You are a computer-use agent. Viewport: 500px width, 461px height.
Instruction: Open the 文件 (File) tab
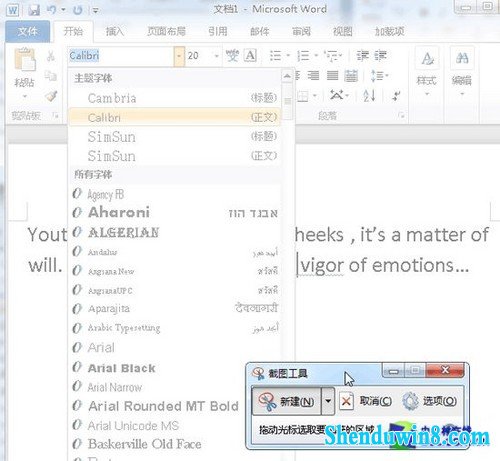27,31
